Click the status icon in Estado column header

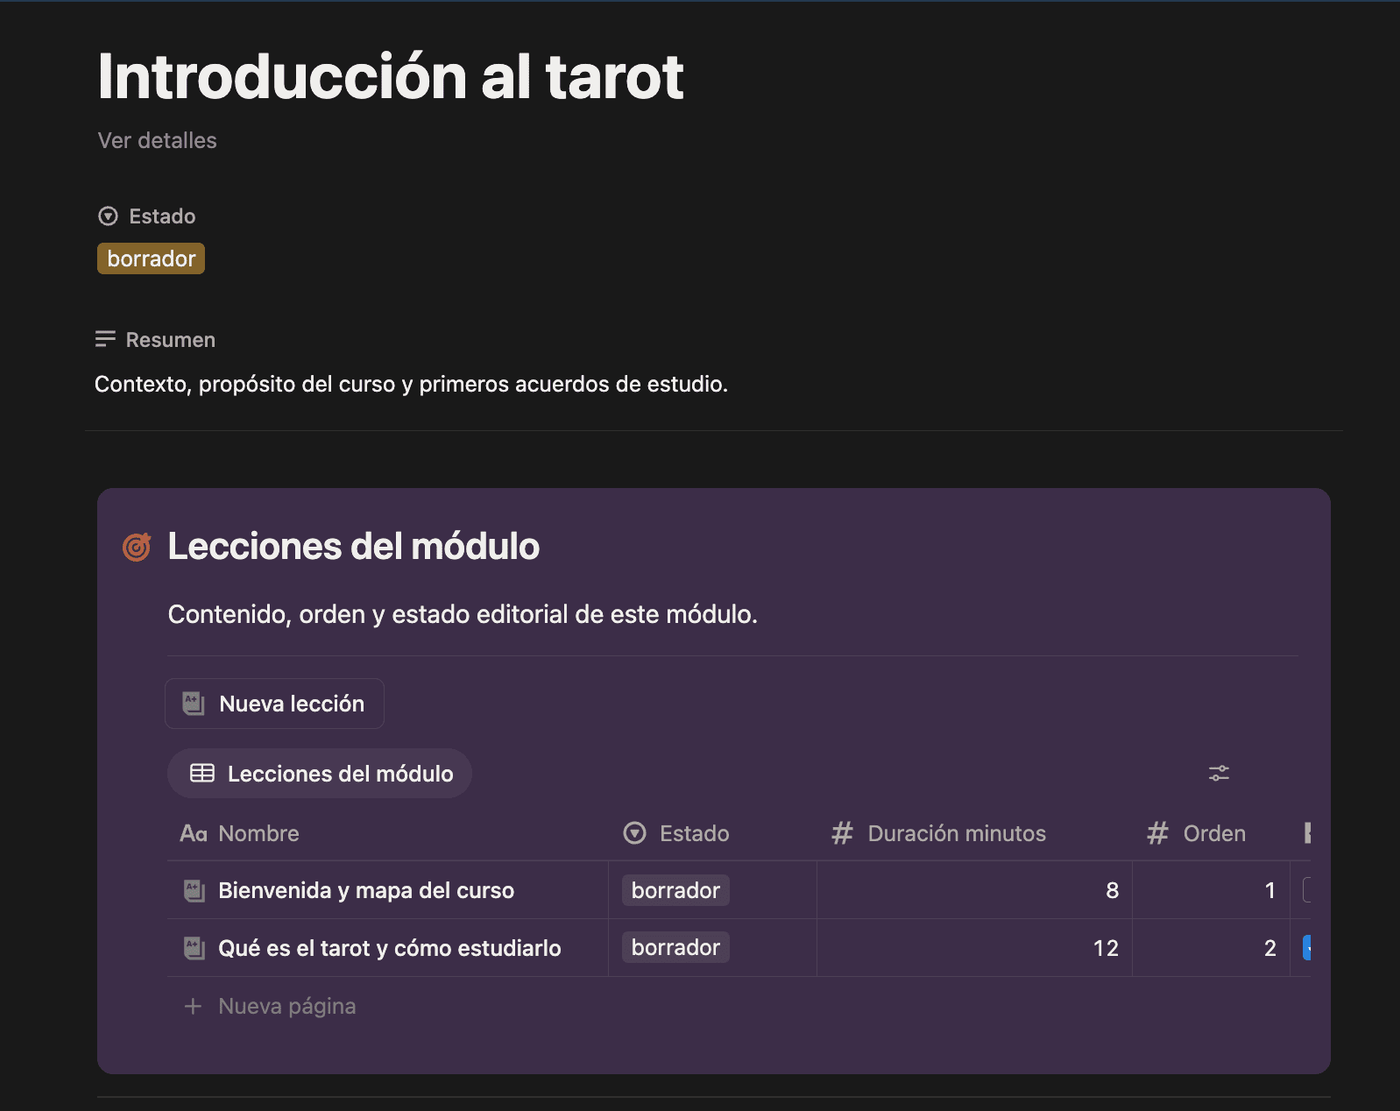[x=635, y=833]
